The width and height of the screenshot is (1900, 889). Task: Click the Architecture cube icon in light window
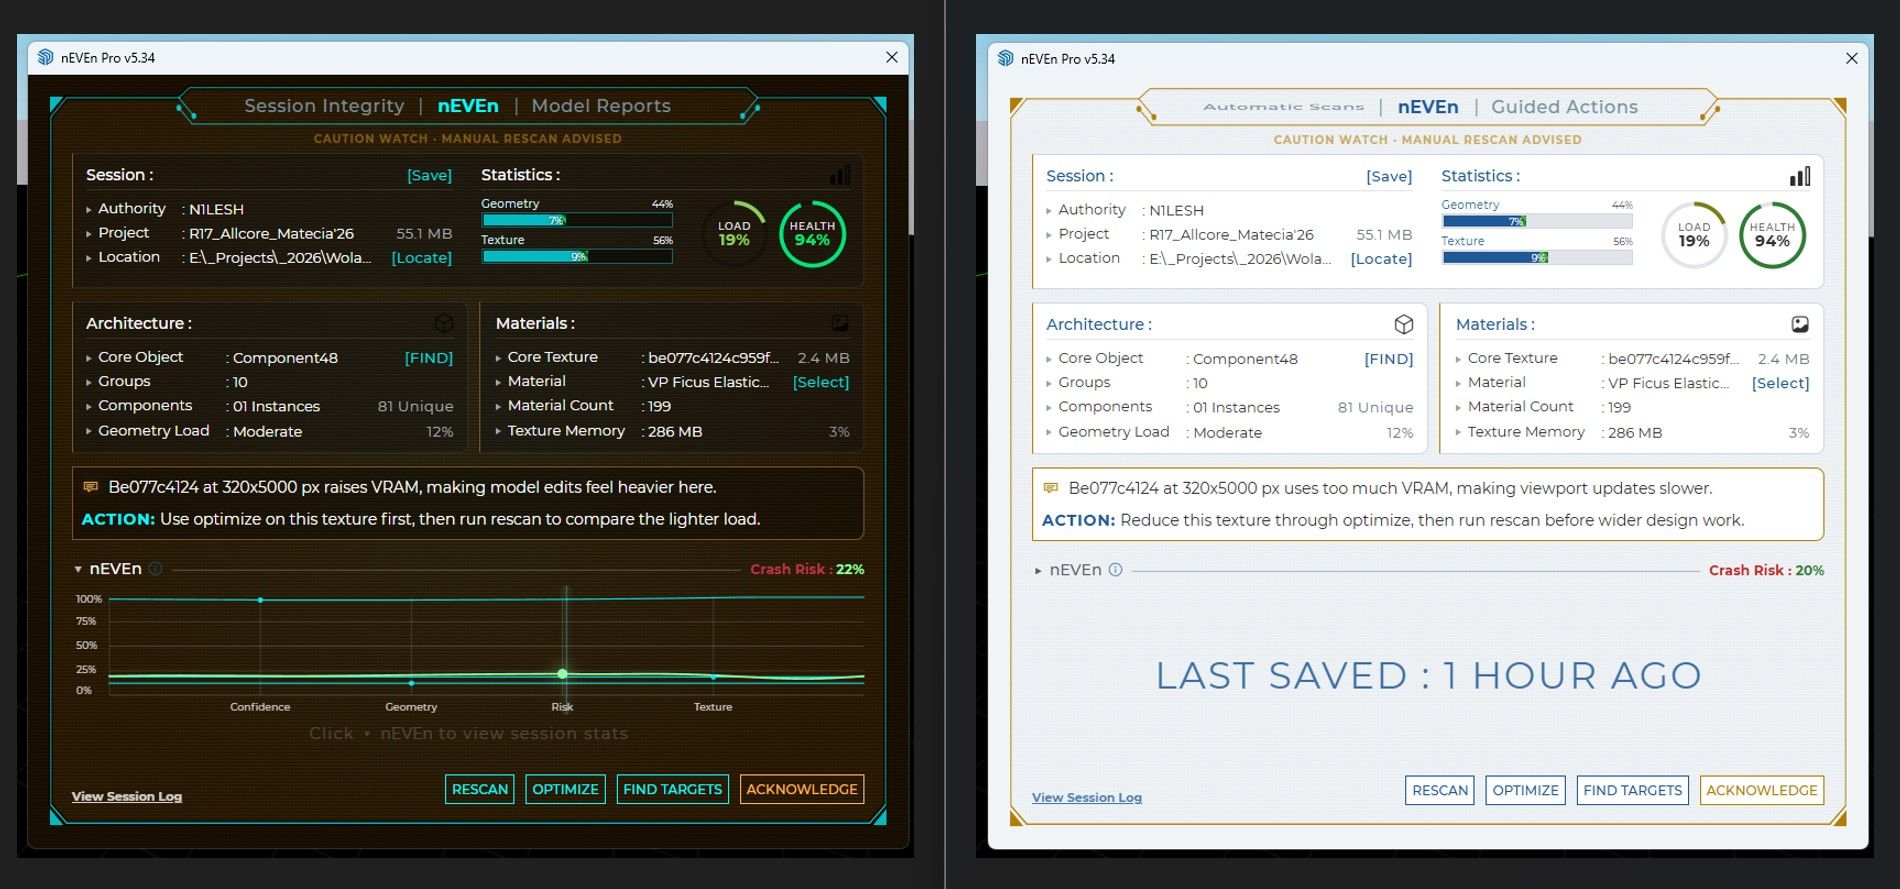click(x=1404, y=324)
